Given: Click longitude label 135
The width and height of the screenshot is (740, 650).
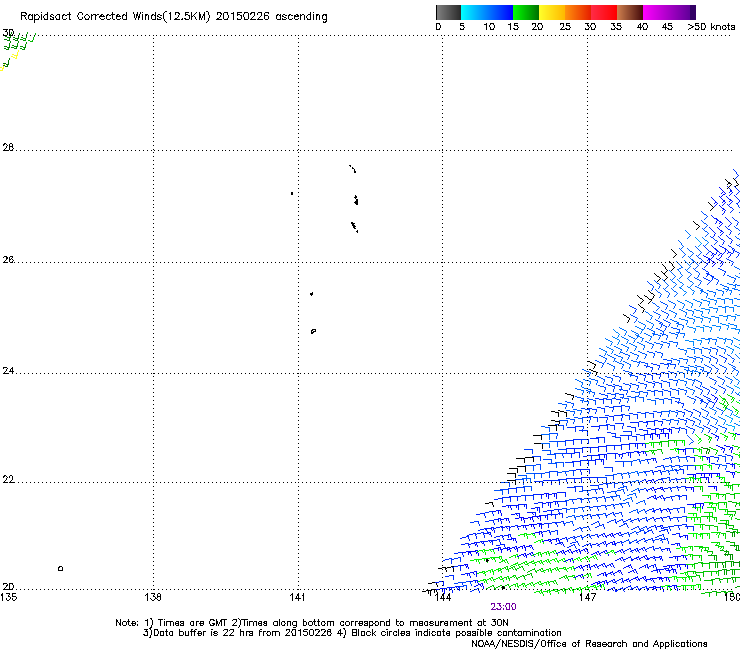Looking at the screenshot, I should click(8, 597).
